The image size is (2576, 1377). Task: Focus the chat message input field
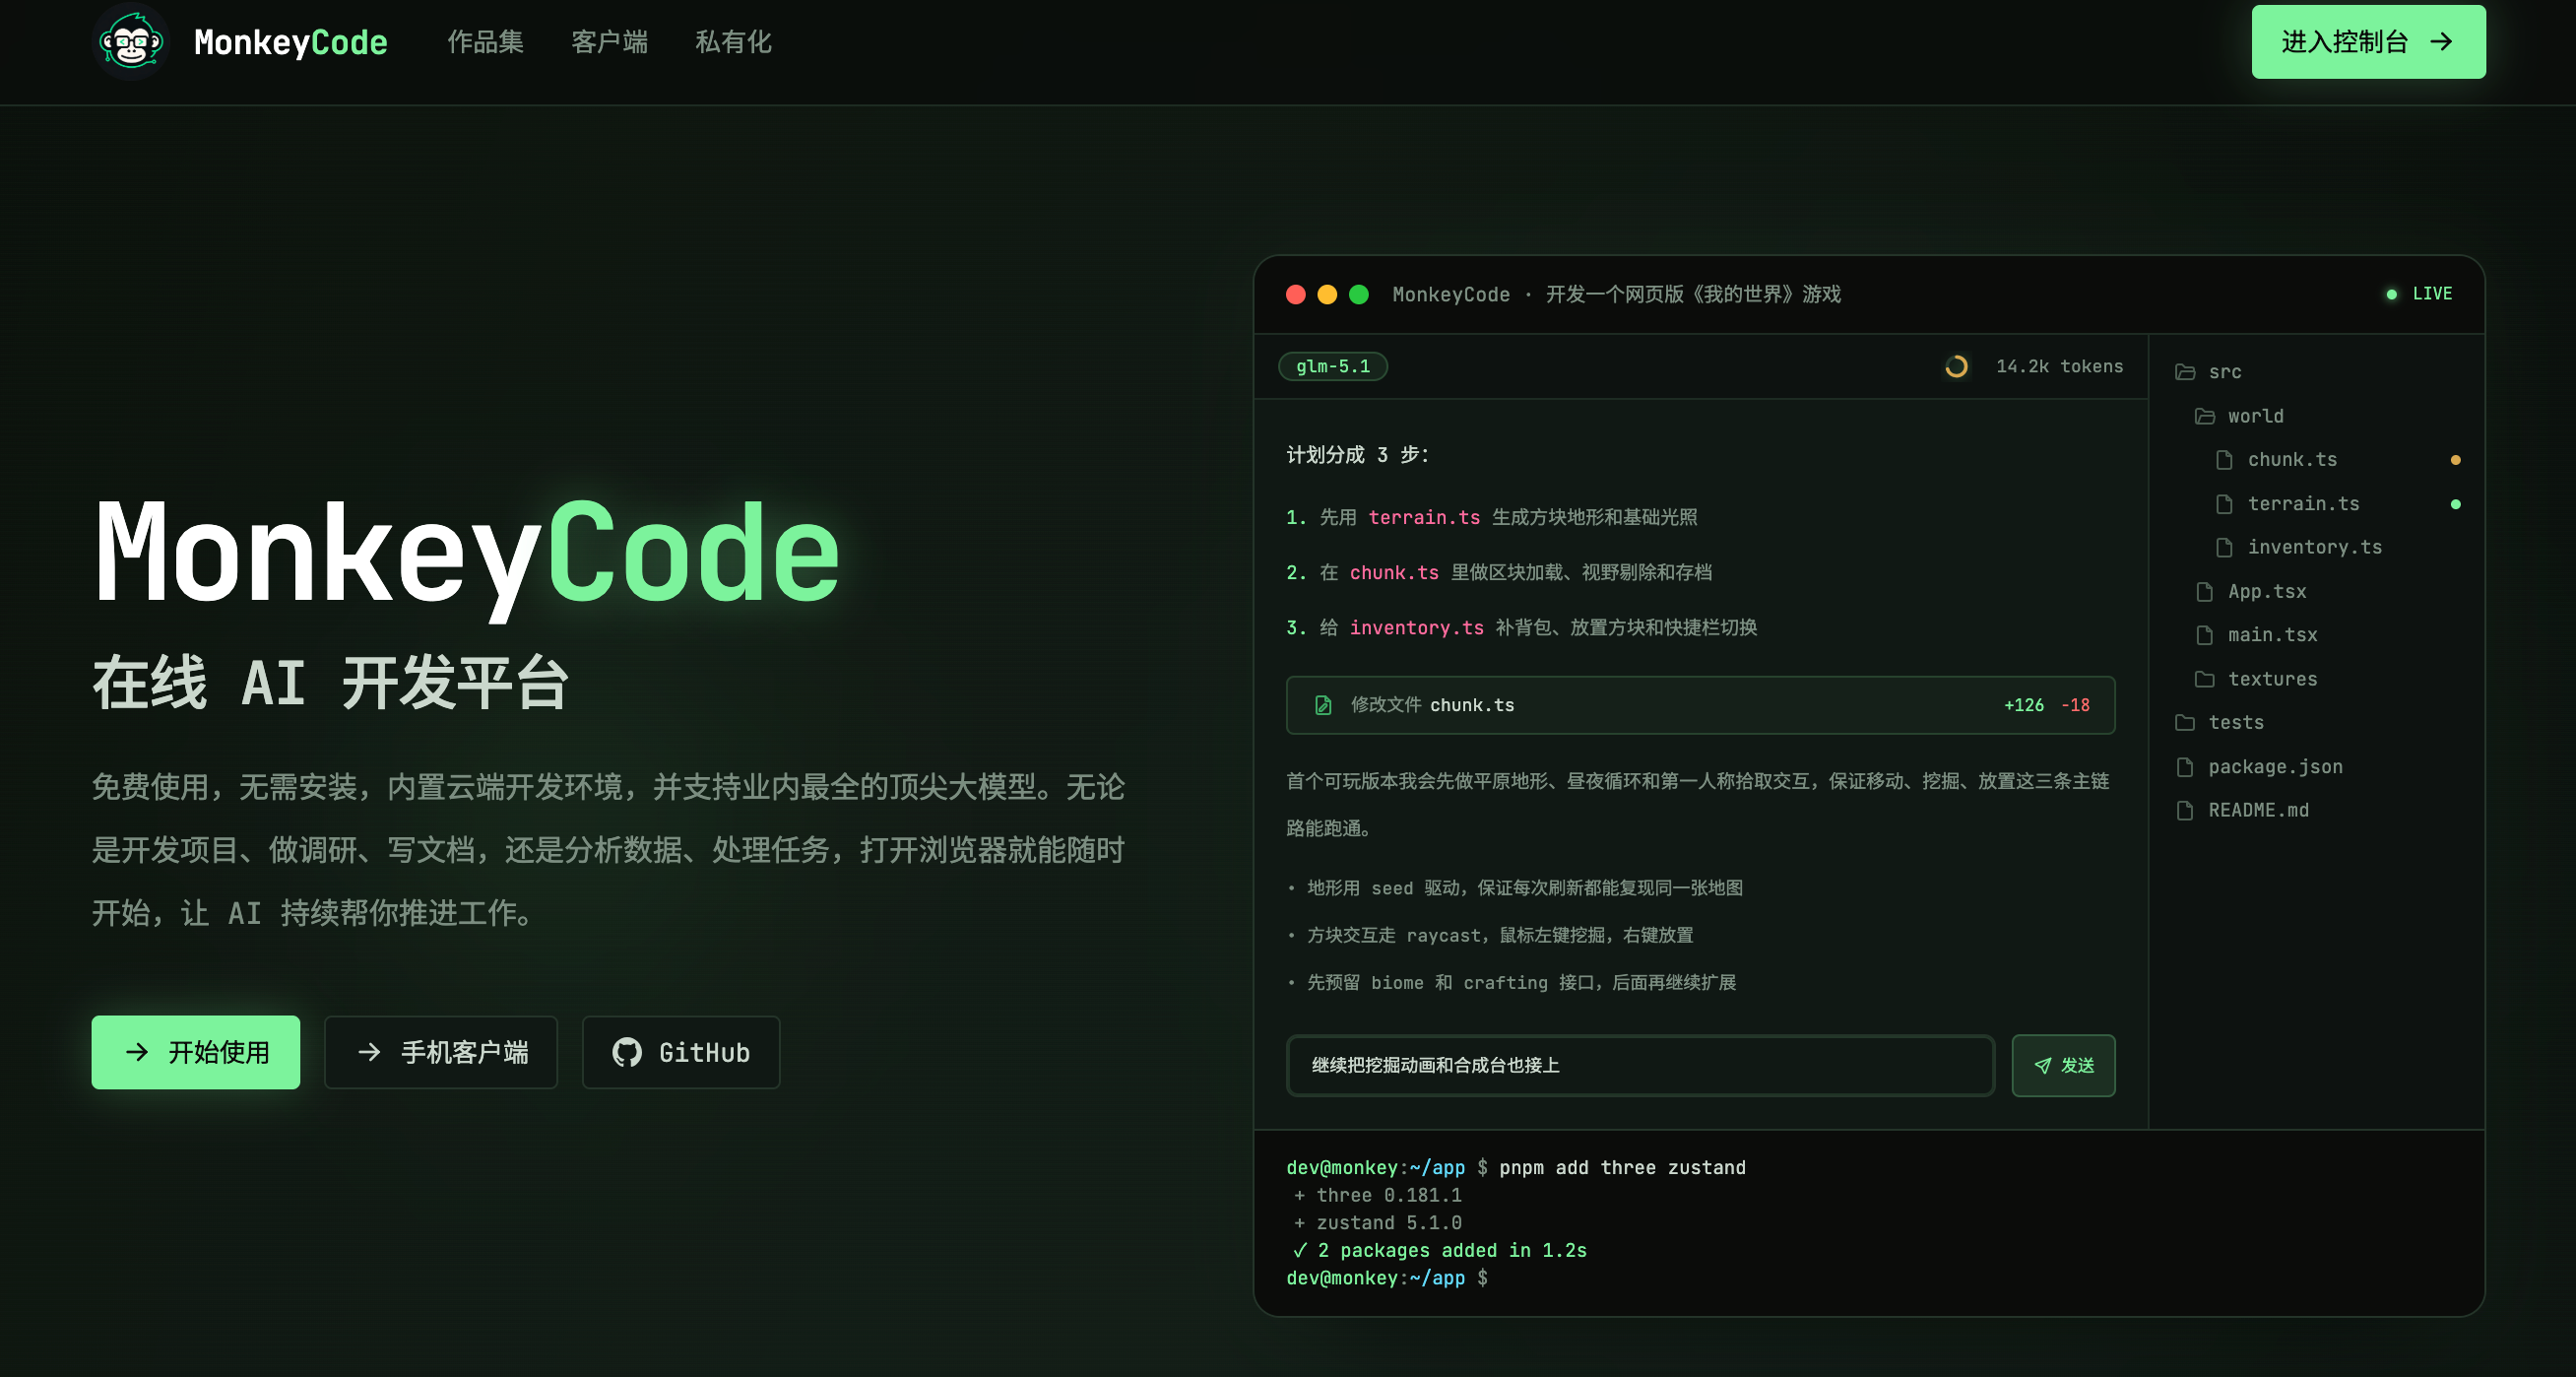point(1640,1066)
